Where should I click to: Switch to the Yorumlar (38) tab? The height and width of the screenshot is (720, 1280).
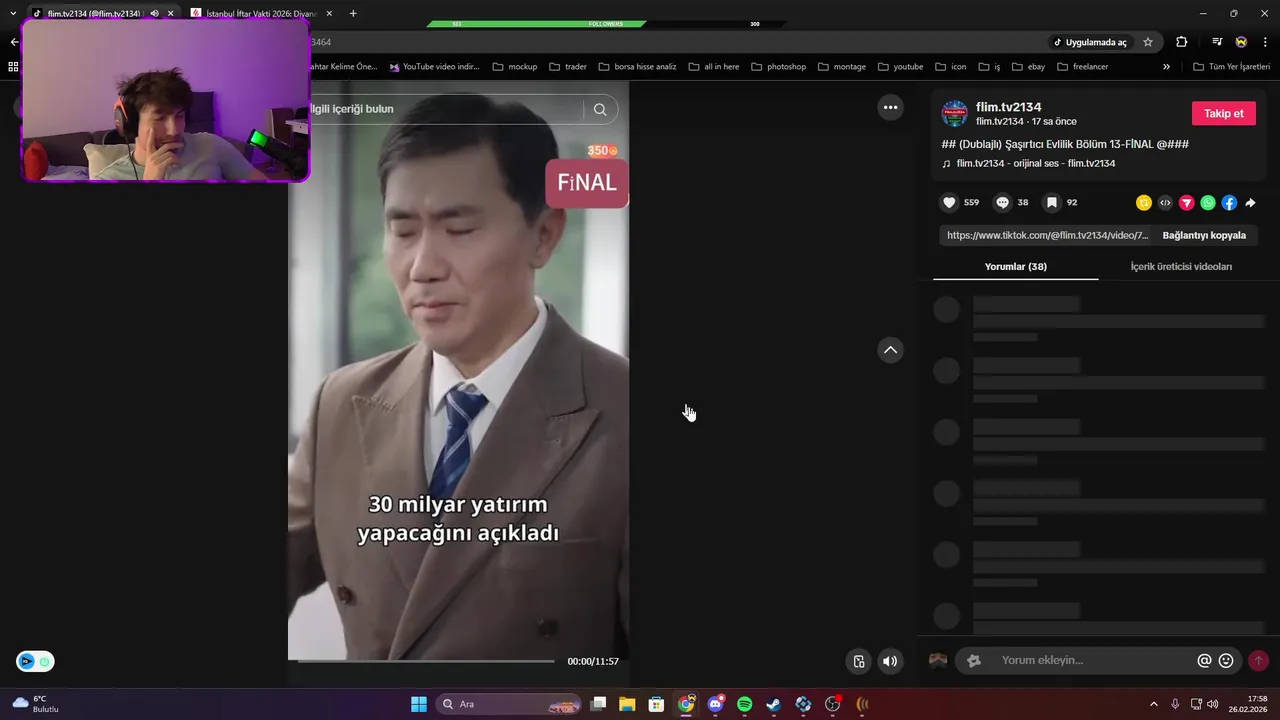(1015, 267)
